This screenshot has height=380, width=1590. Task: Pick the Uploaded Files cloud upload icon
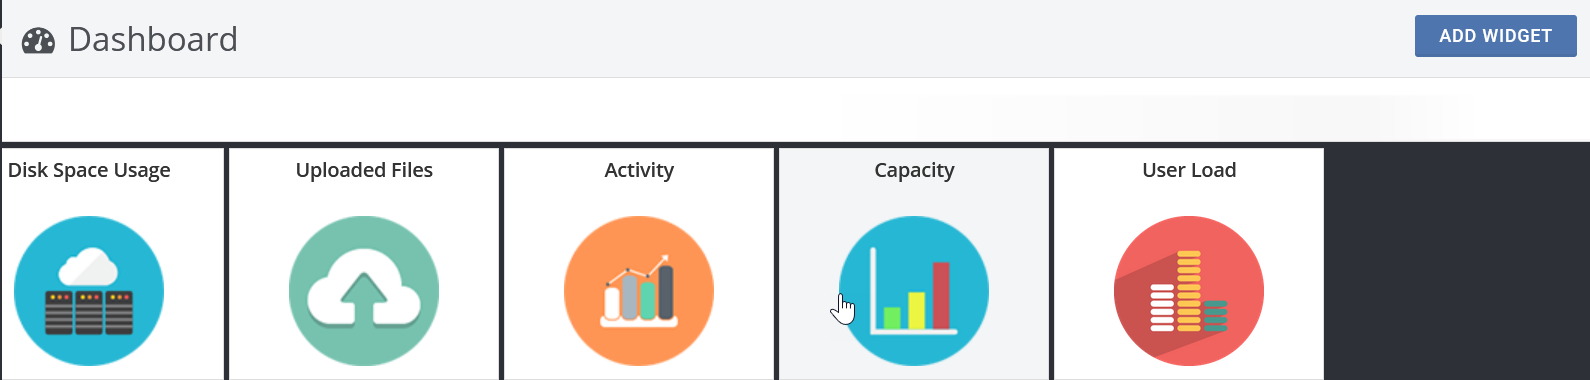(364, 291)
